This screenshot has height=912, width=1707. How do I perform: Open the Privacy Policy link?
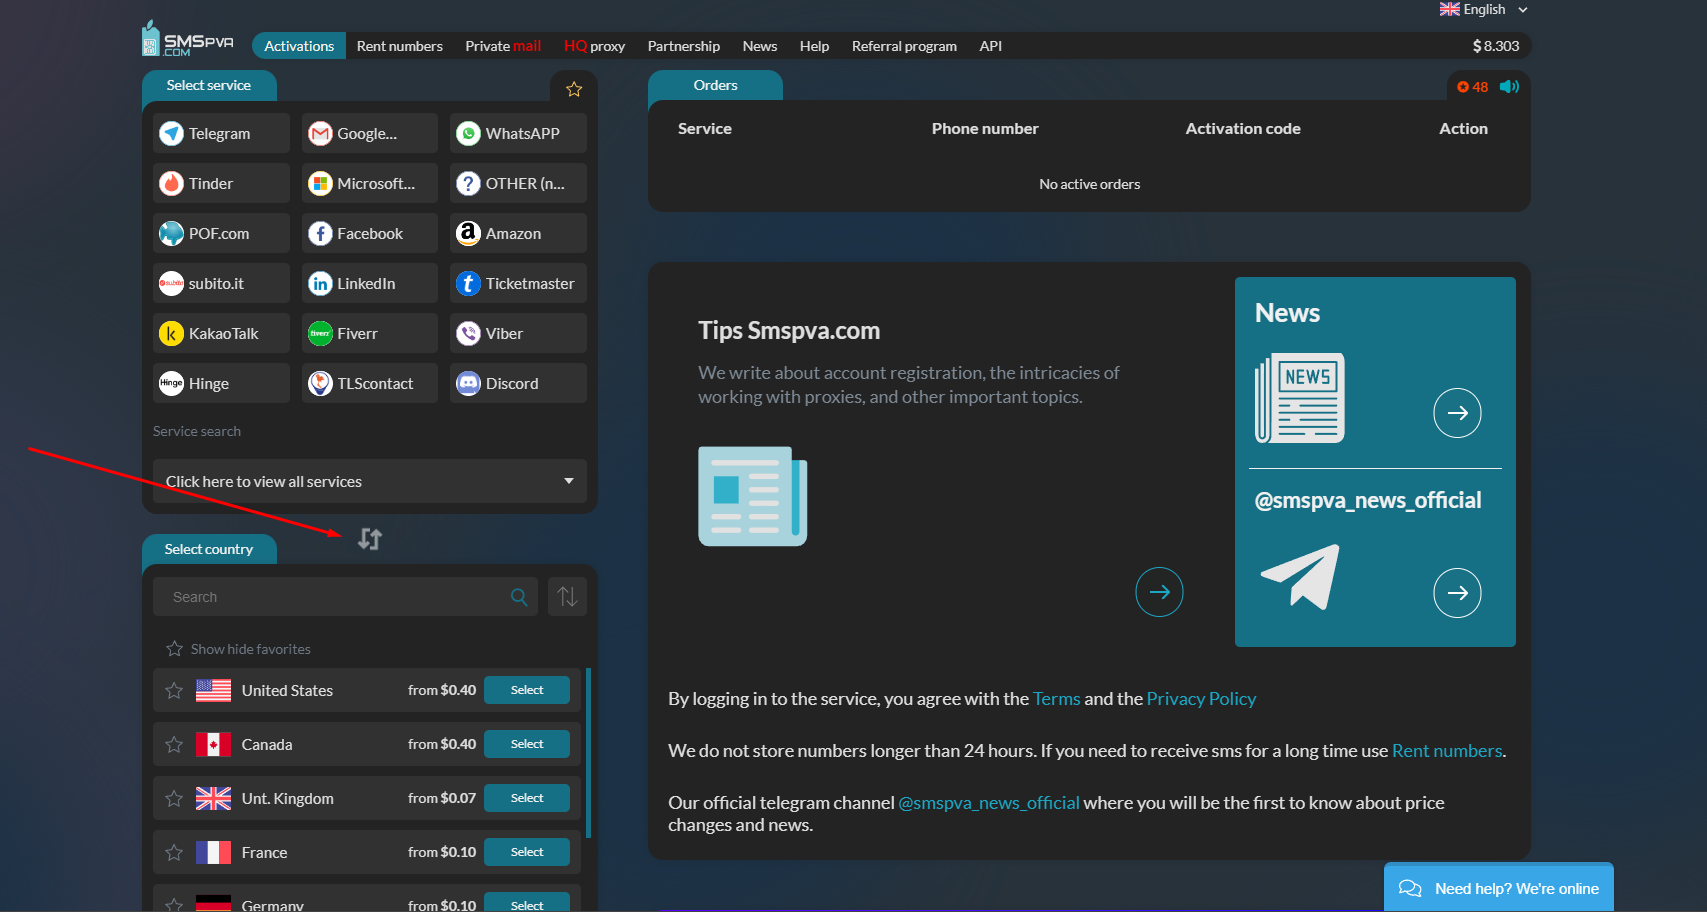click(1201, 699)
